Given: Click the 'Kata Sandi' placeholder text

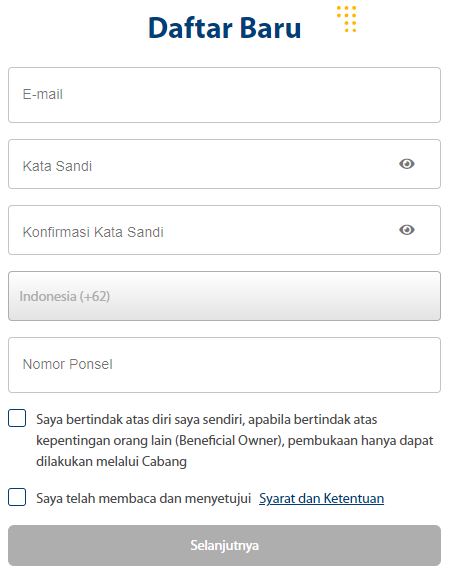Looking at the screenshot, I should (57, 166).
